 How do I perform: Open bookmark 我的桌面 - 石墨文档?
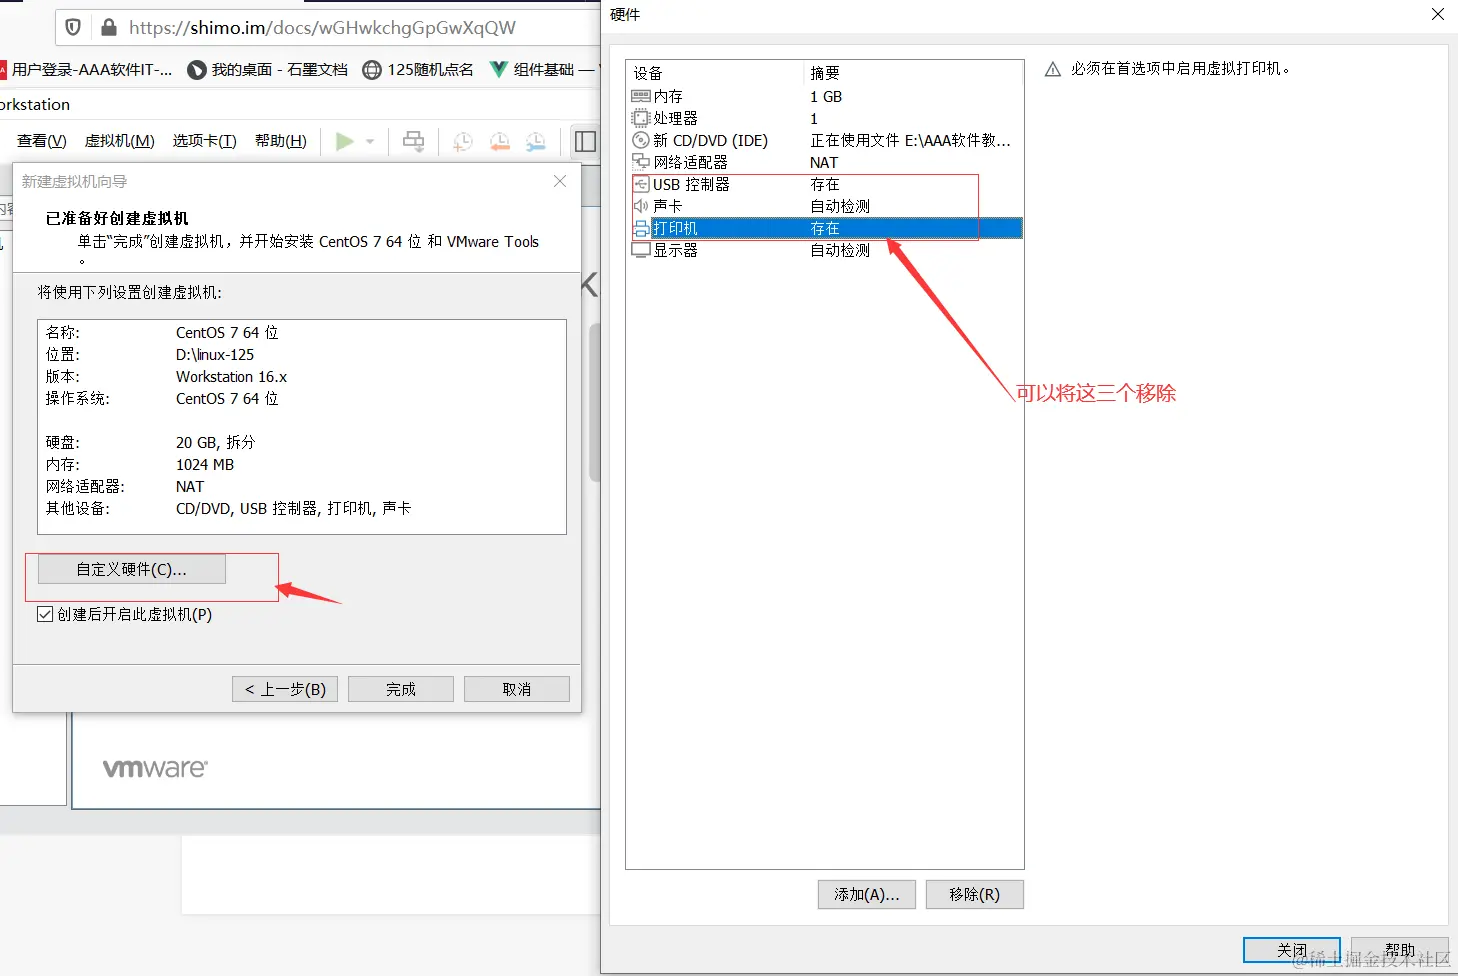tap(268, 69)
